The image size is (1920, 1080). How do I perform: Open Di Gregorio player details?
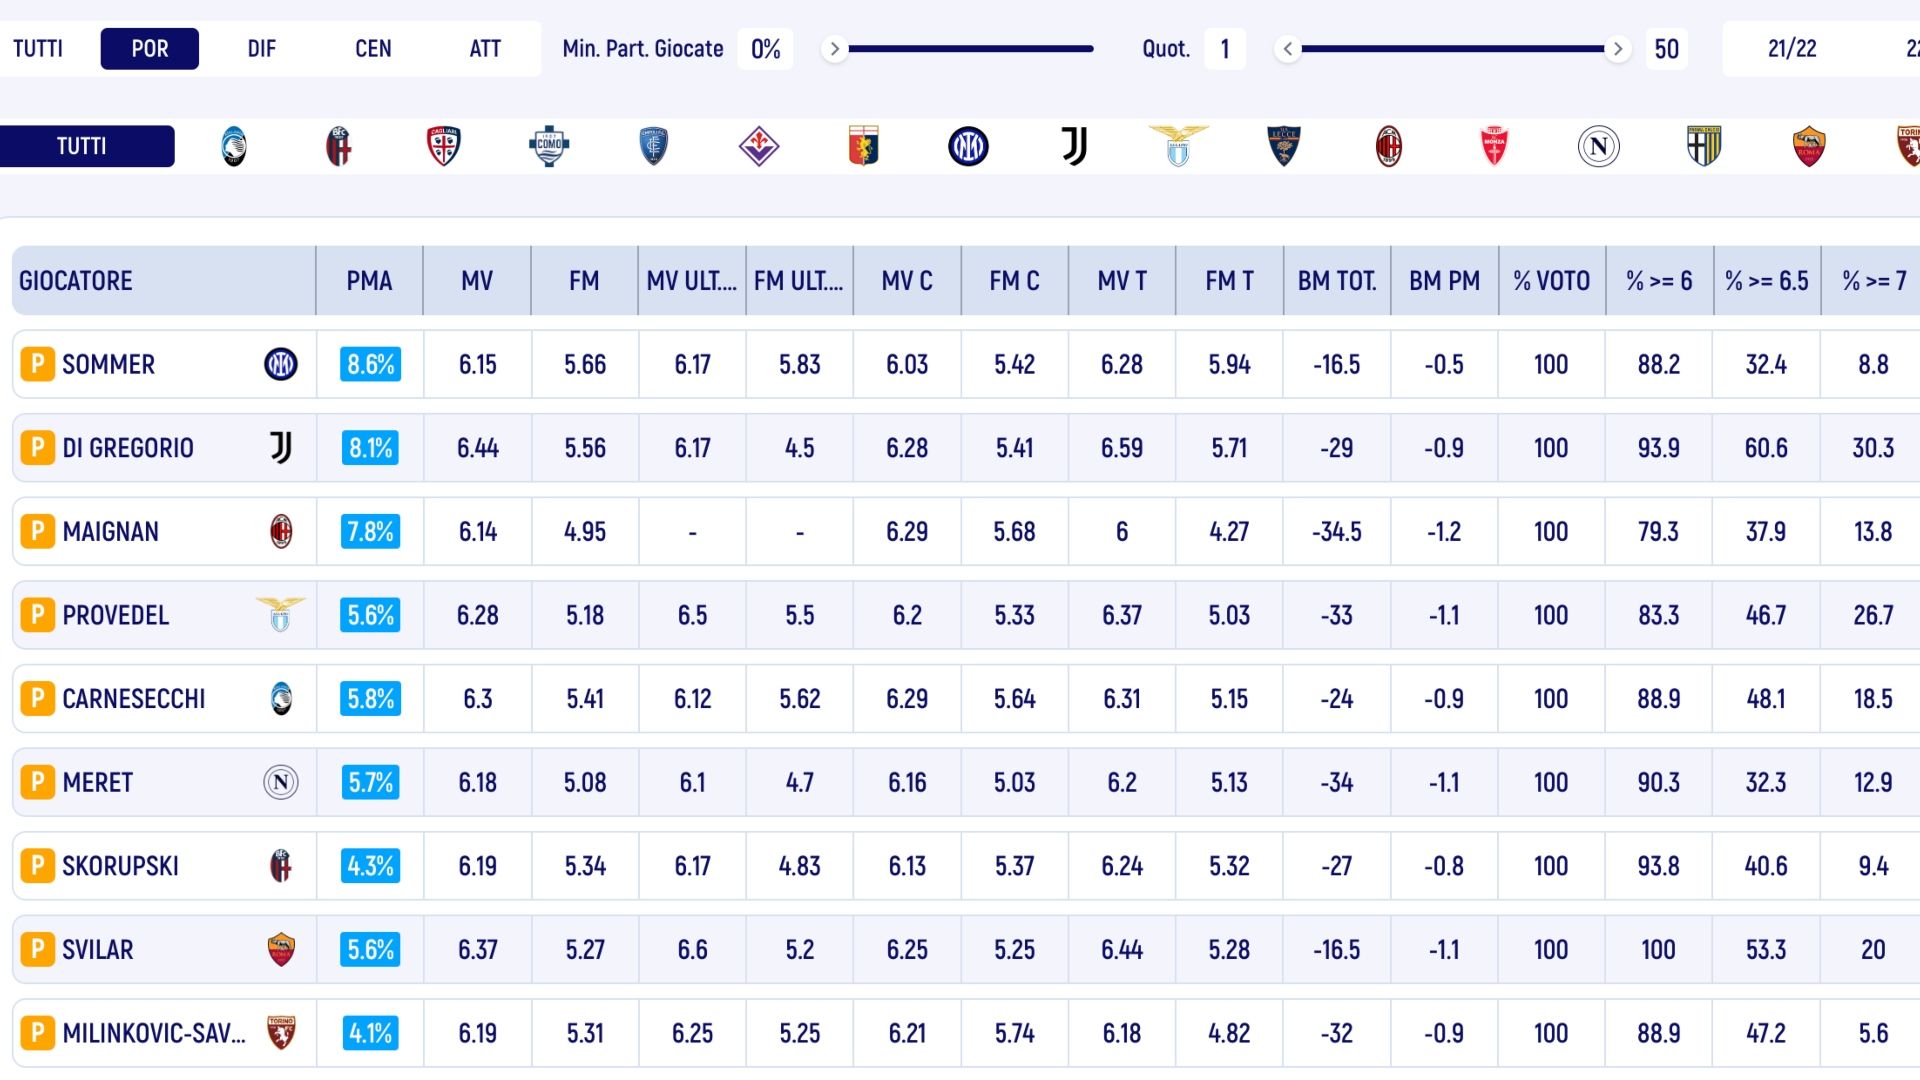coord(128,448)
